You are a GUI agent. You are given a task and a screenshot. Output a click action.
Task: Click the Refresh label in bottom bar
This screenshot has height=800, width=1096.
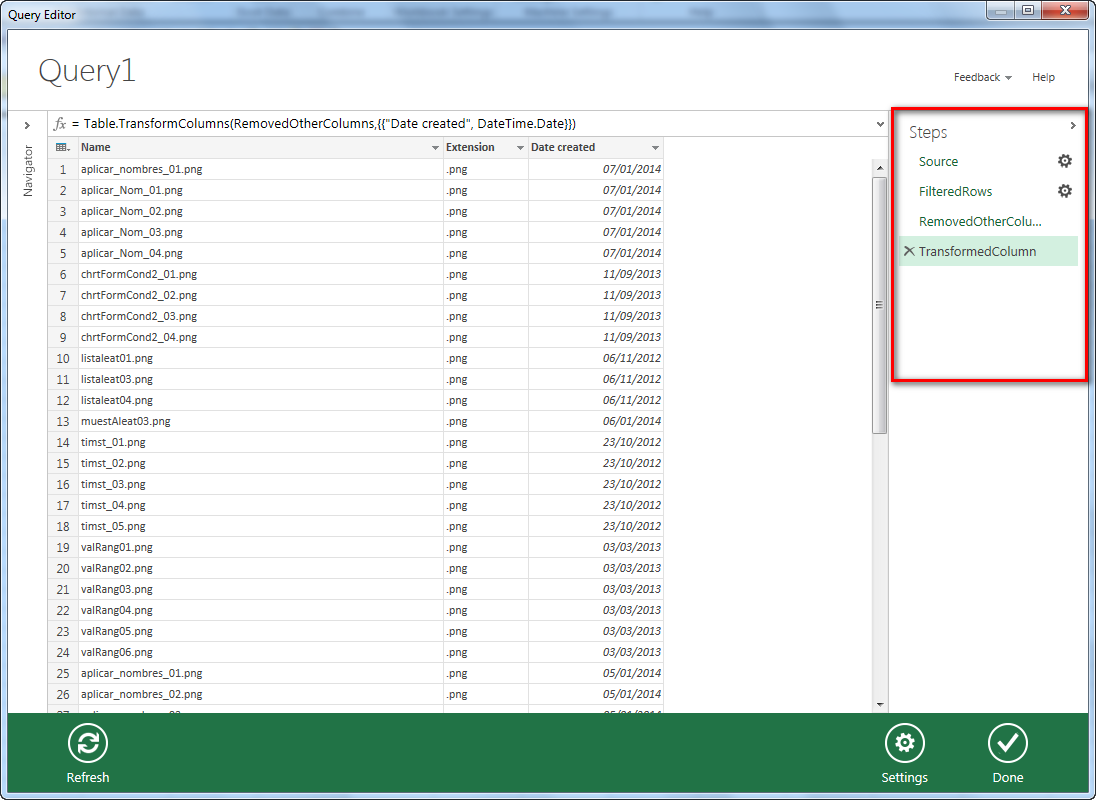tap(88, 777)
